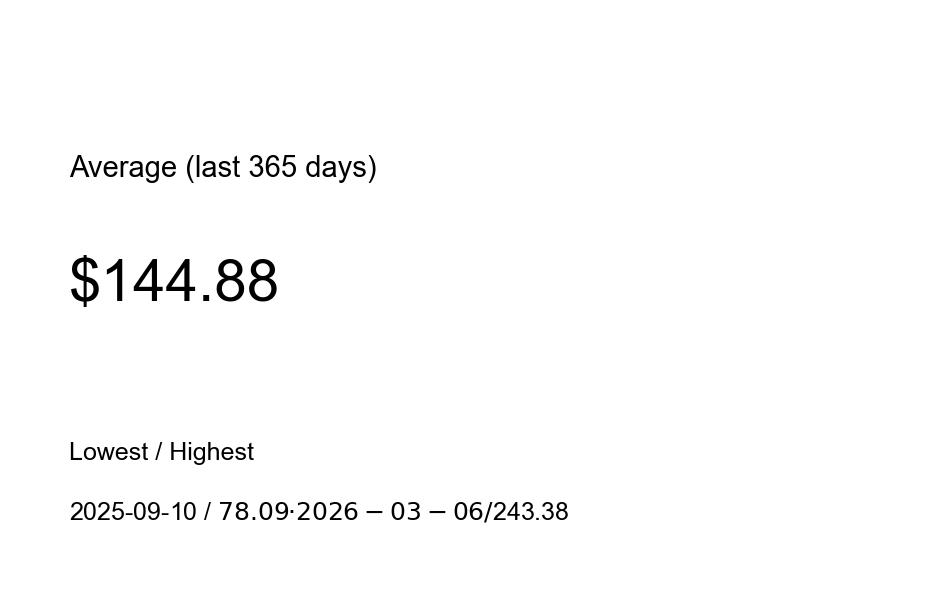Screen dimensions: 942x601
Task: Click the month "03" in the highest date
Action: (x=405, y=512)
